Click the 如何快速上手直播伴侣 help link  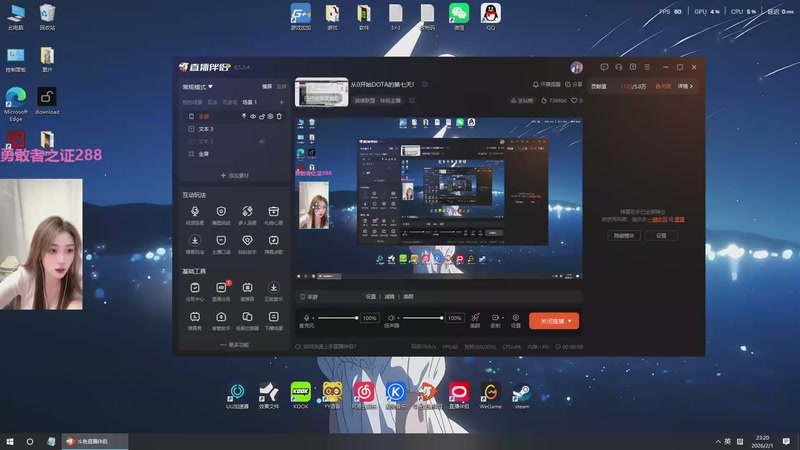(326, 347)
